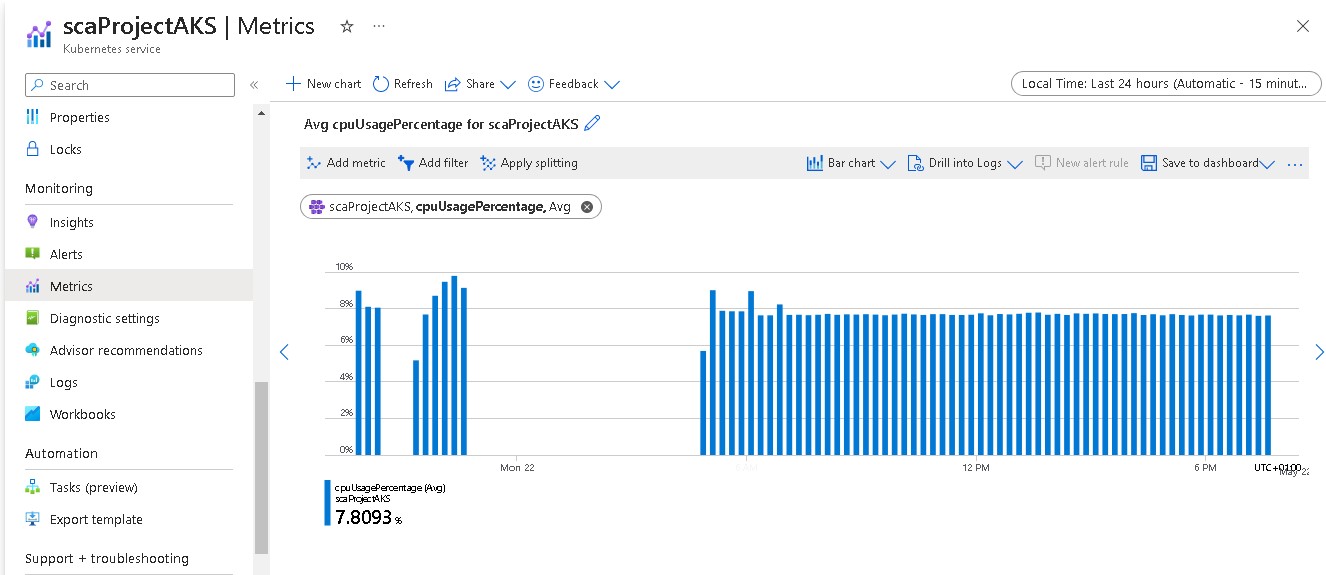Click New alert rule
The image size is (1326, 575).
1082,163
